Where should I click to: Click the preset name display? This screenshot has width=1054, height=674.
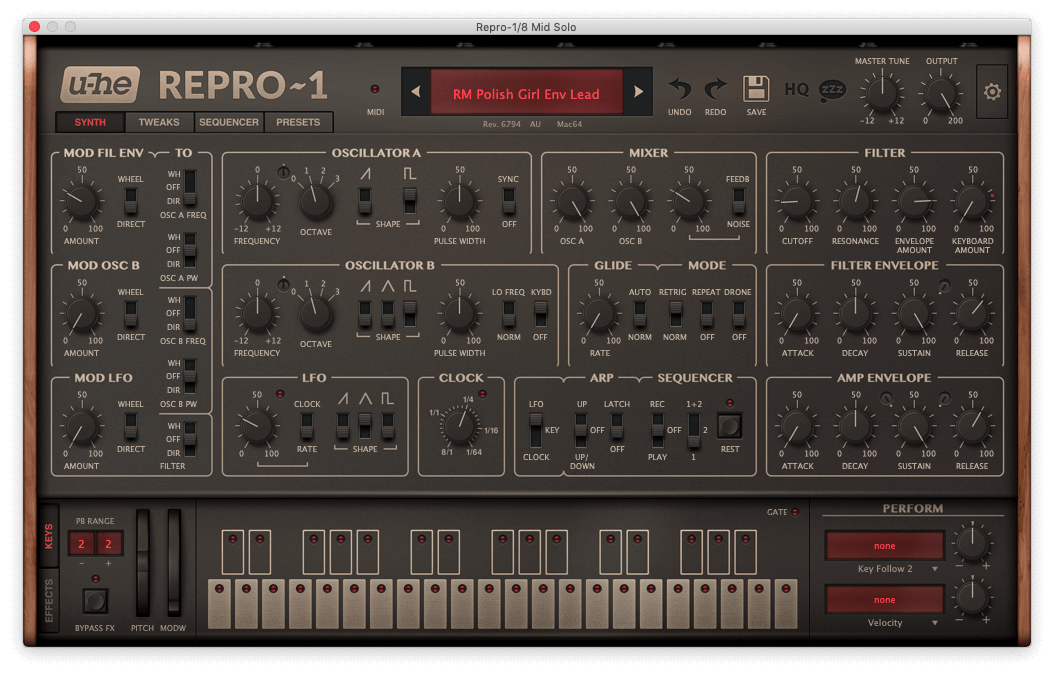click(526, 94)
